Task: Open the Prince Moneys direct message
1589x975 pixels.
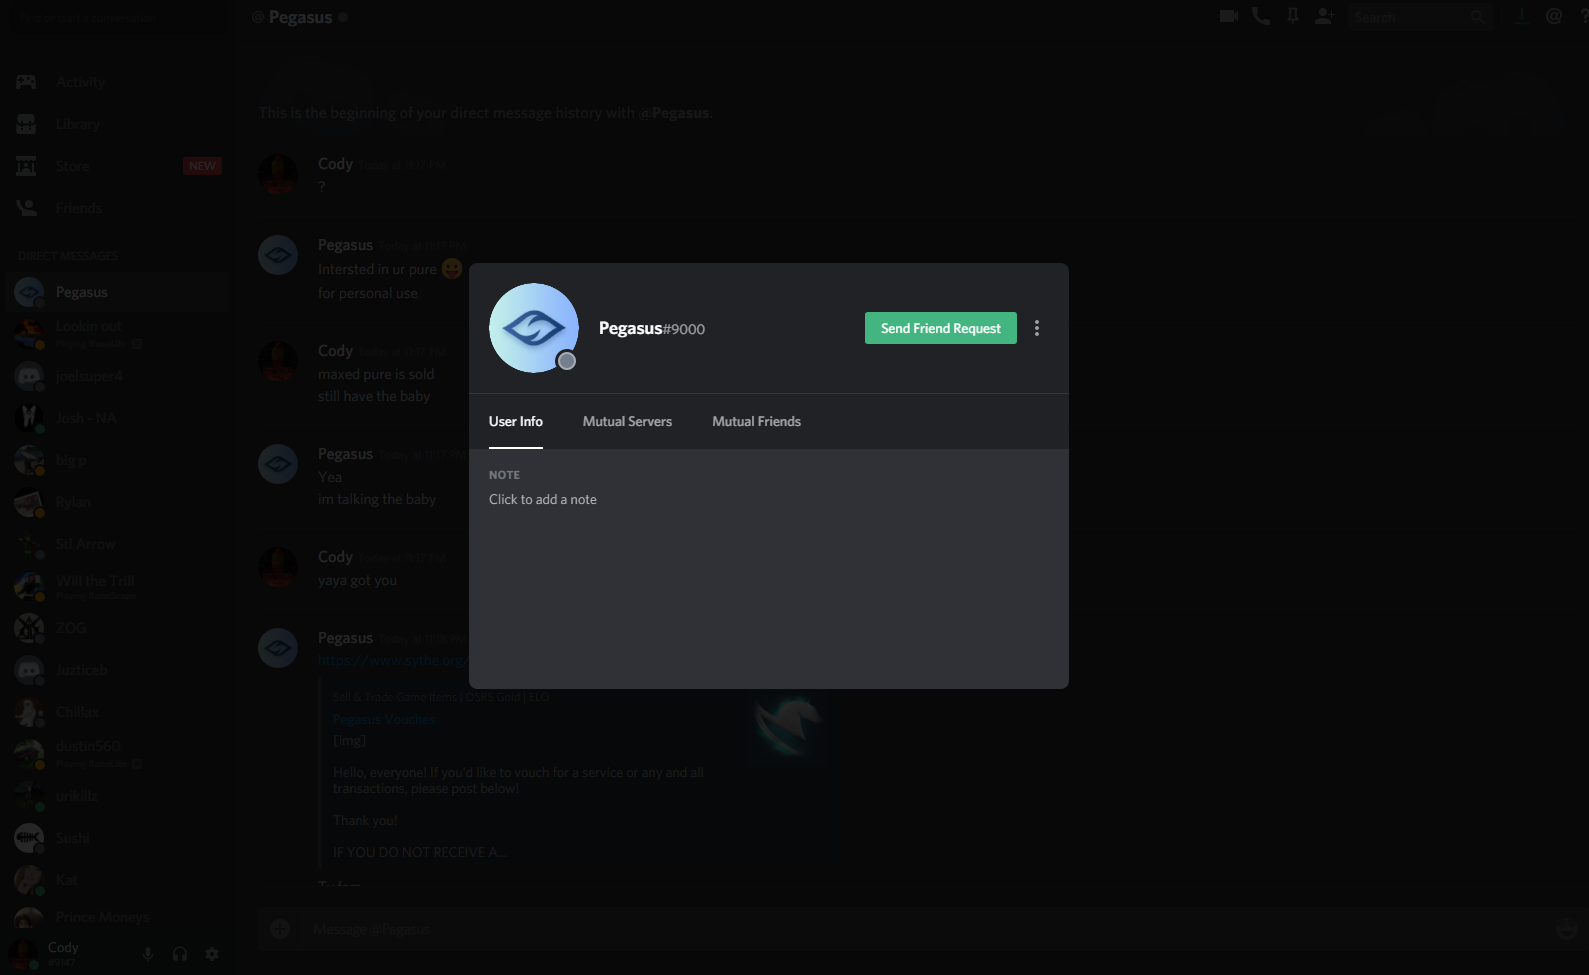Action: tap(118, 918)
